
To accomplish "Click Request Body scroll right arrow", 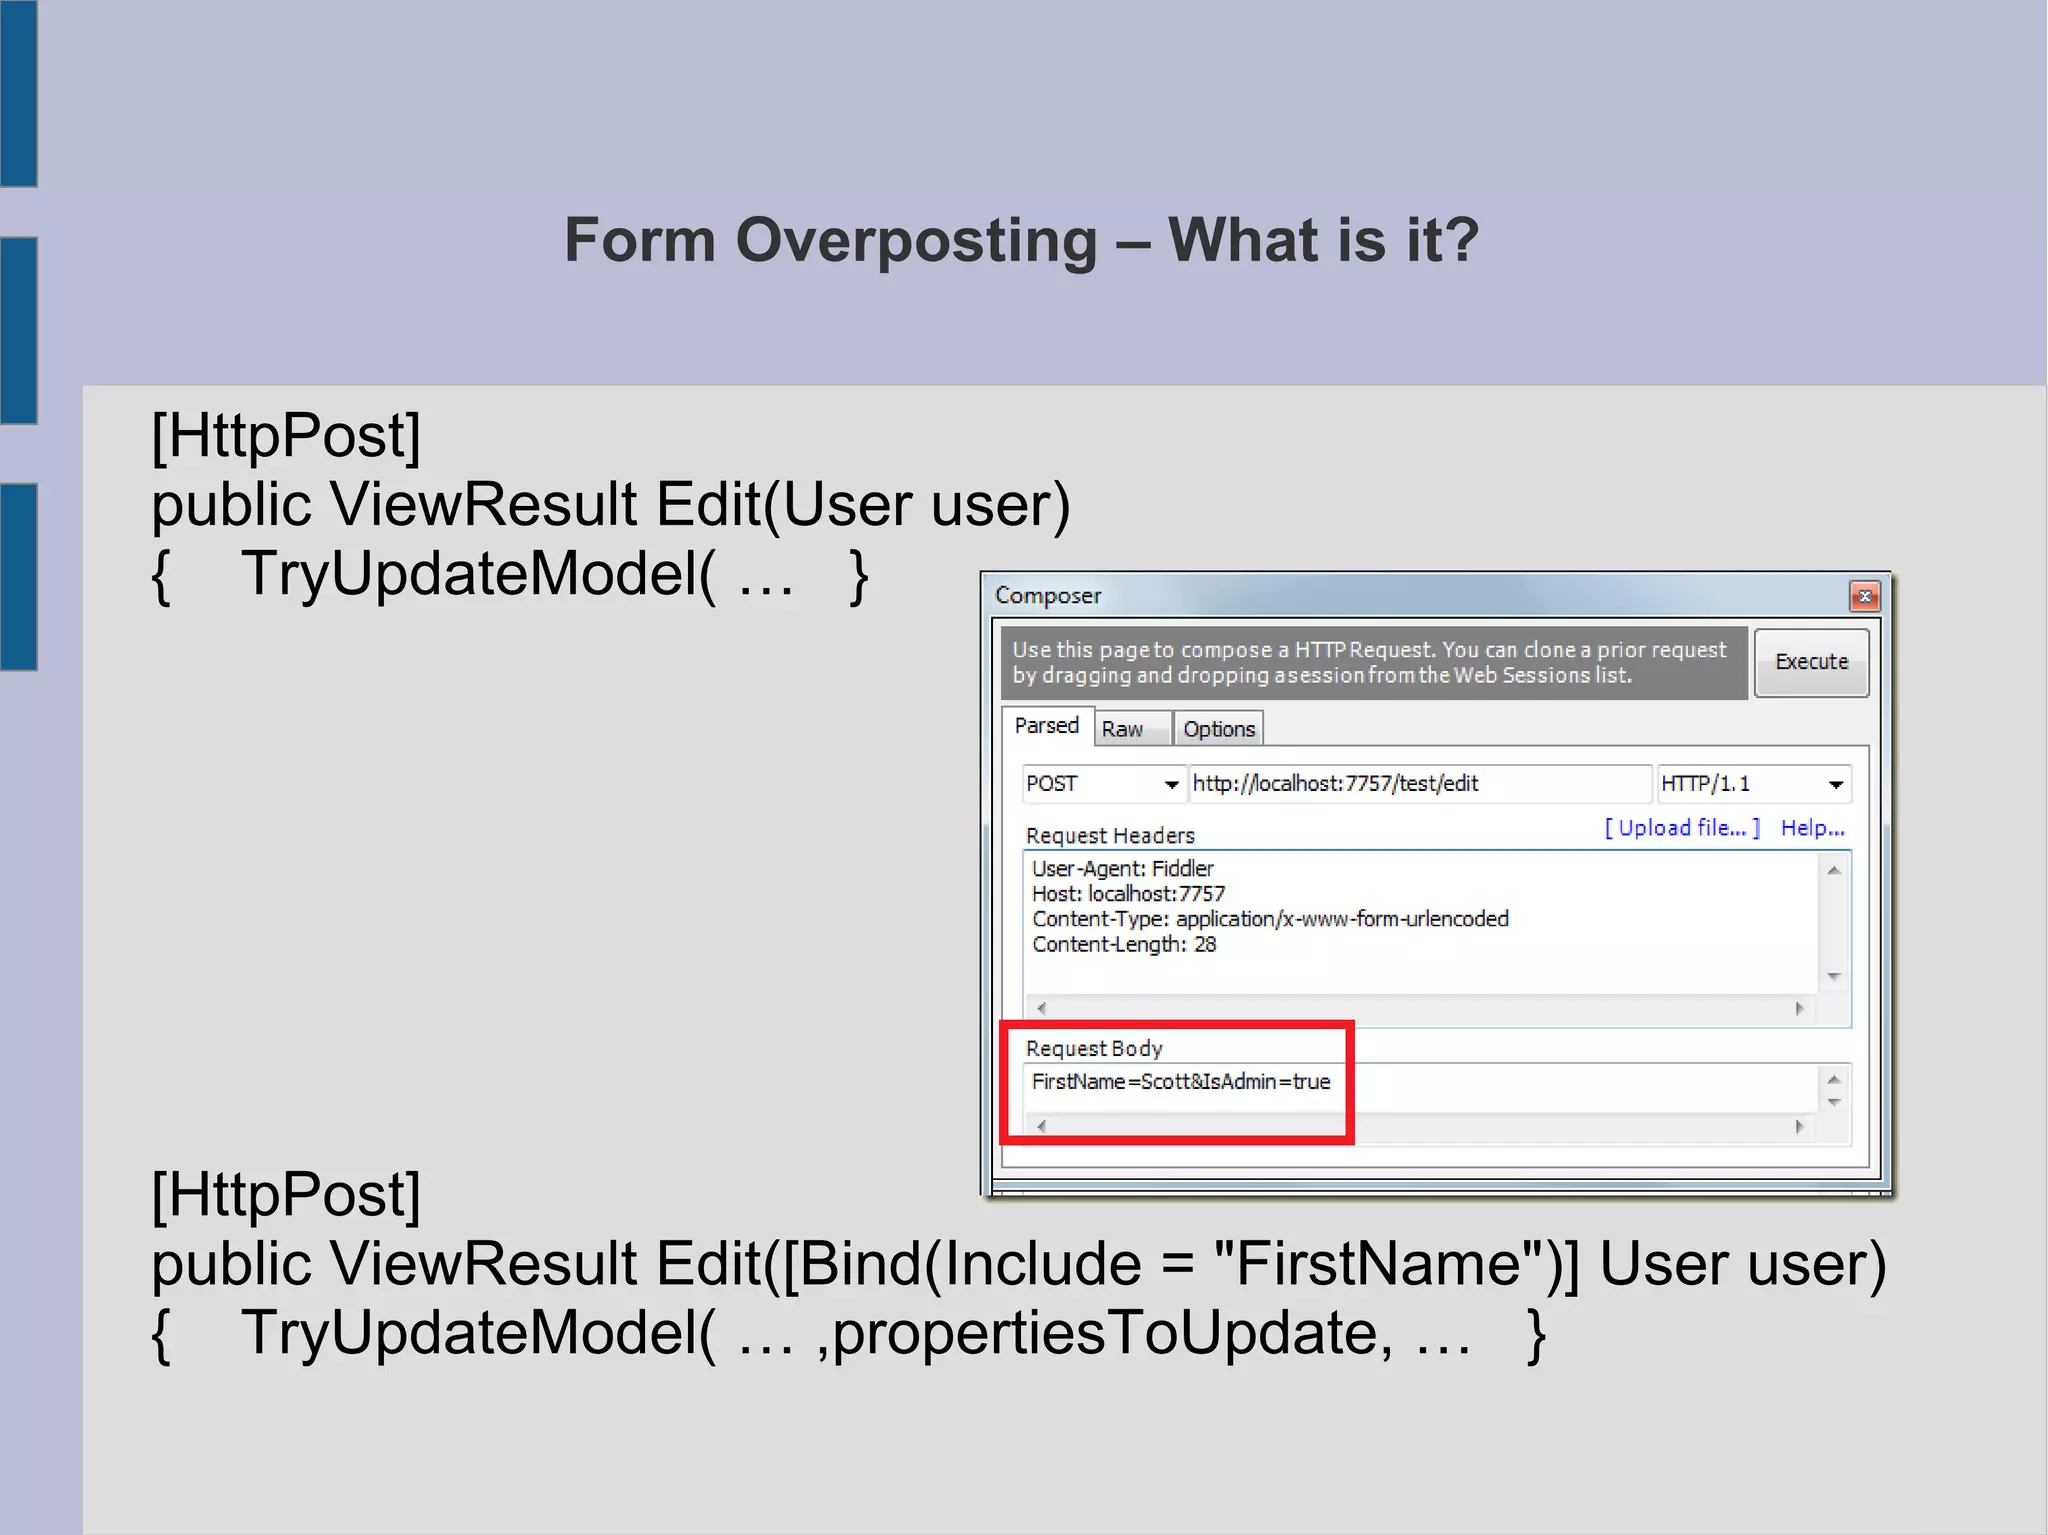I will click(1800, 1127).
